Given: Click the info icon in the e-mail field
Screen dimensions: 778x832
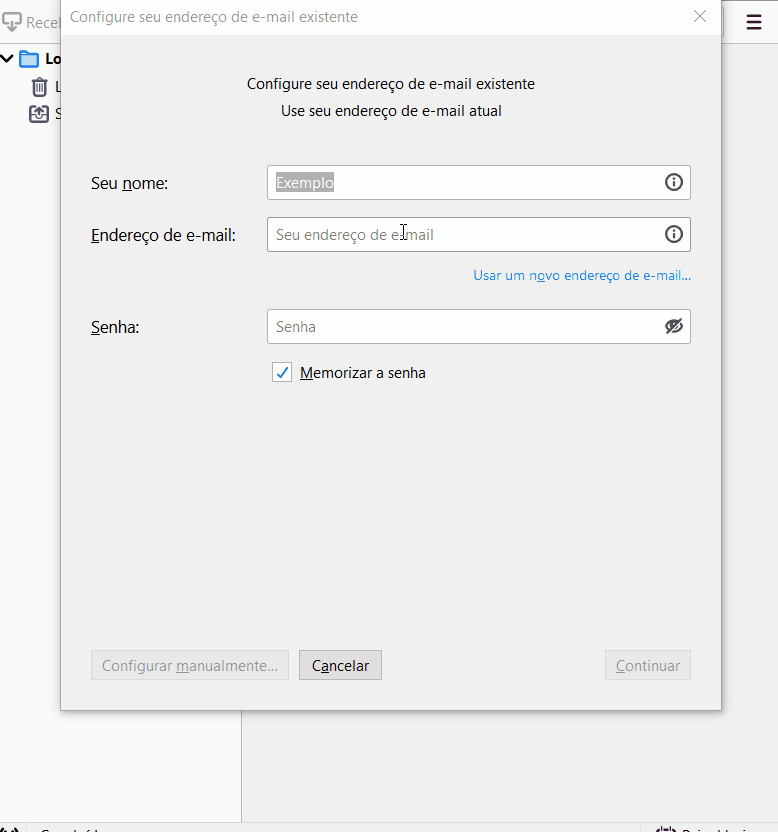Looking at the screenshot, I should pyautogui.click(x=674, y=234).
